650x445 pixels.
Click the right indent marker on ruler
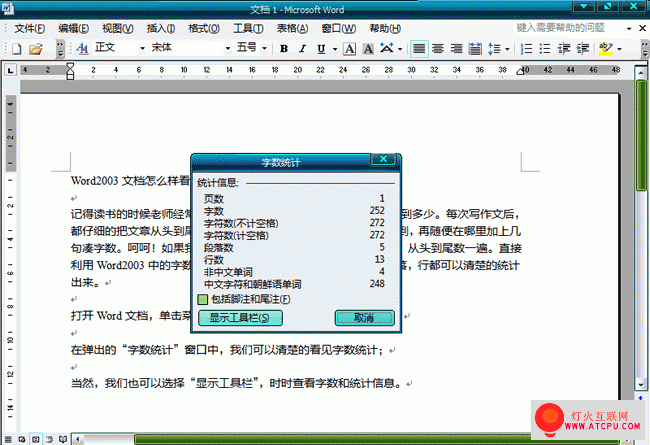click(x=520, y=72)
